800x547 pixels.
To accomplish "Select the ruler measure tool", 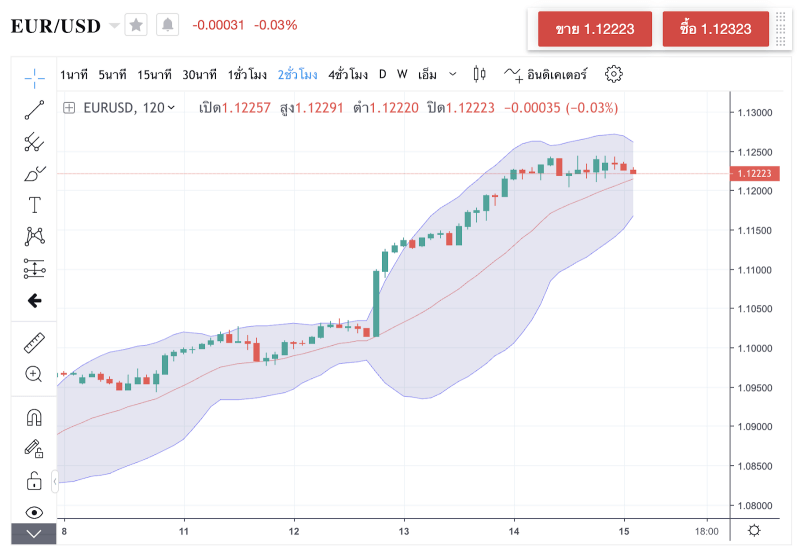I will tap(34, 342).
